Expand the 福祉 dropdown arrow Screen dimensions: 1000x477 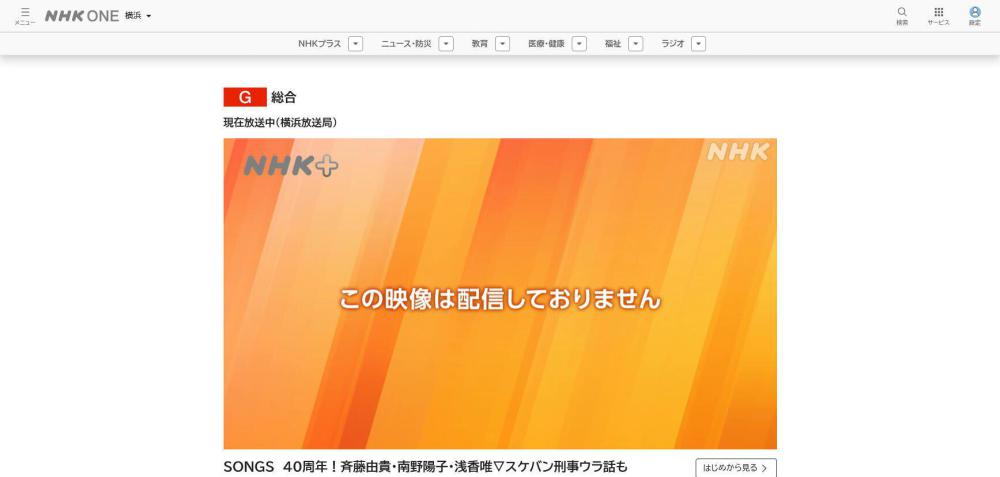coord(635,44)
